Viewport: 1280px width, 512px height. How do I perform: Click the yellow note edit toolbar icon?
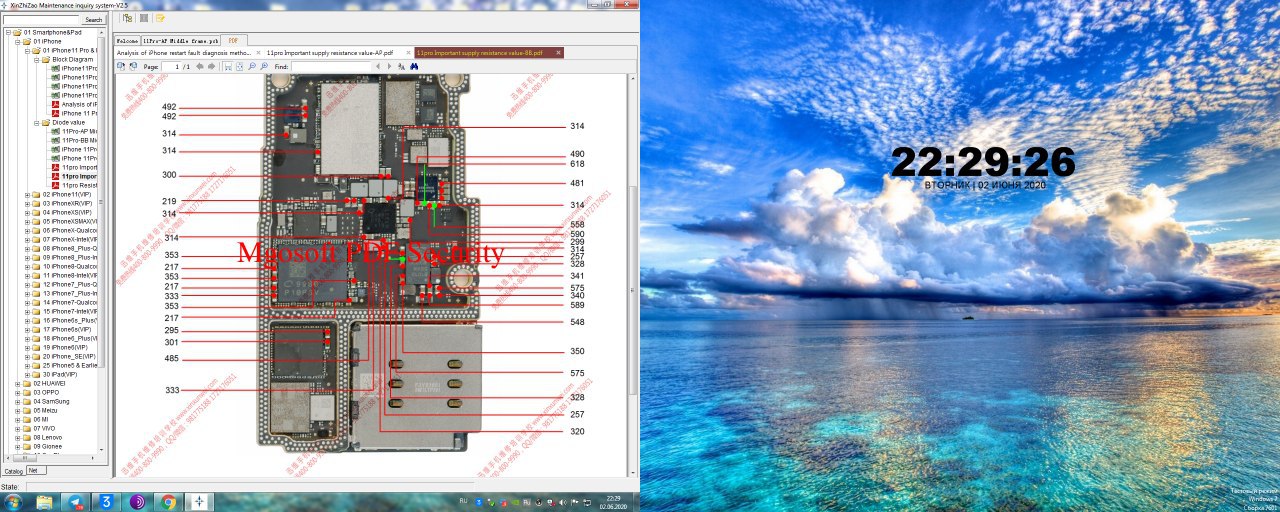(x=160, y=18)
